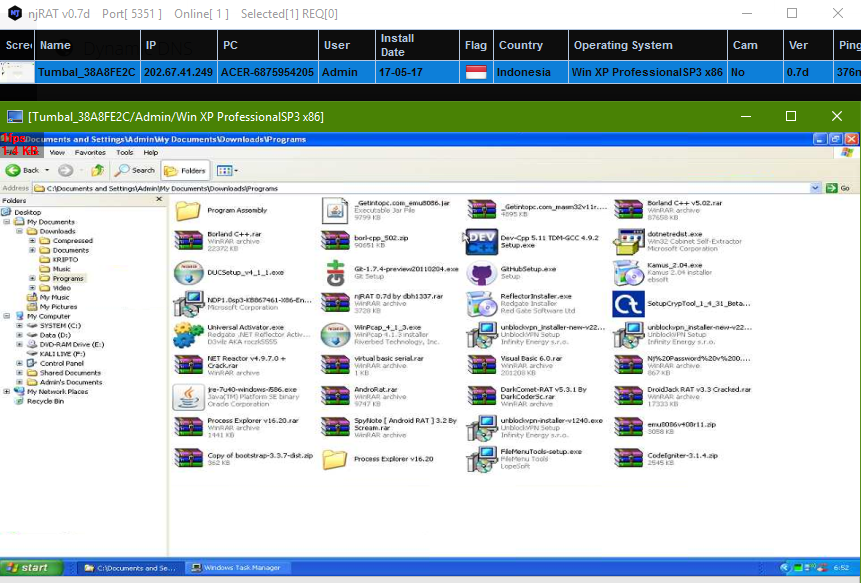This screenshot has width=861, height=583.
Task: Click the Go button beside address bar
Action: tap(838, 188)
